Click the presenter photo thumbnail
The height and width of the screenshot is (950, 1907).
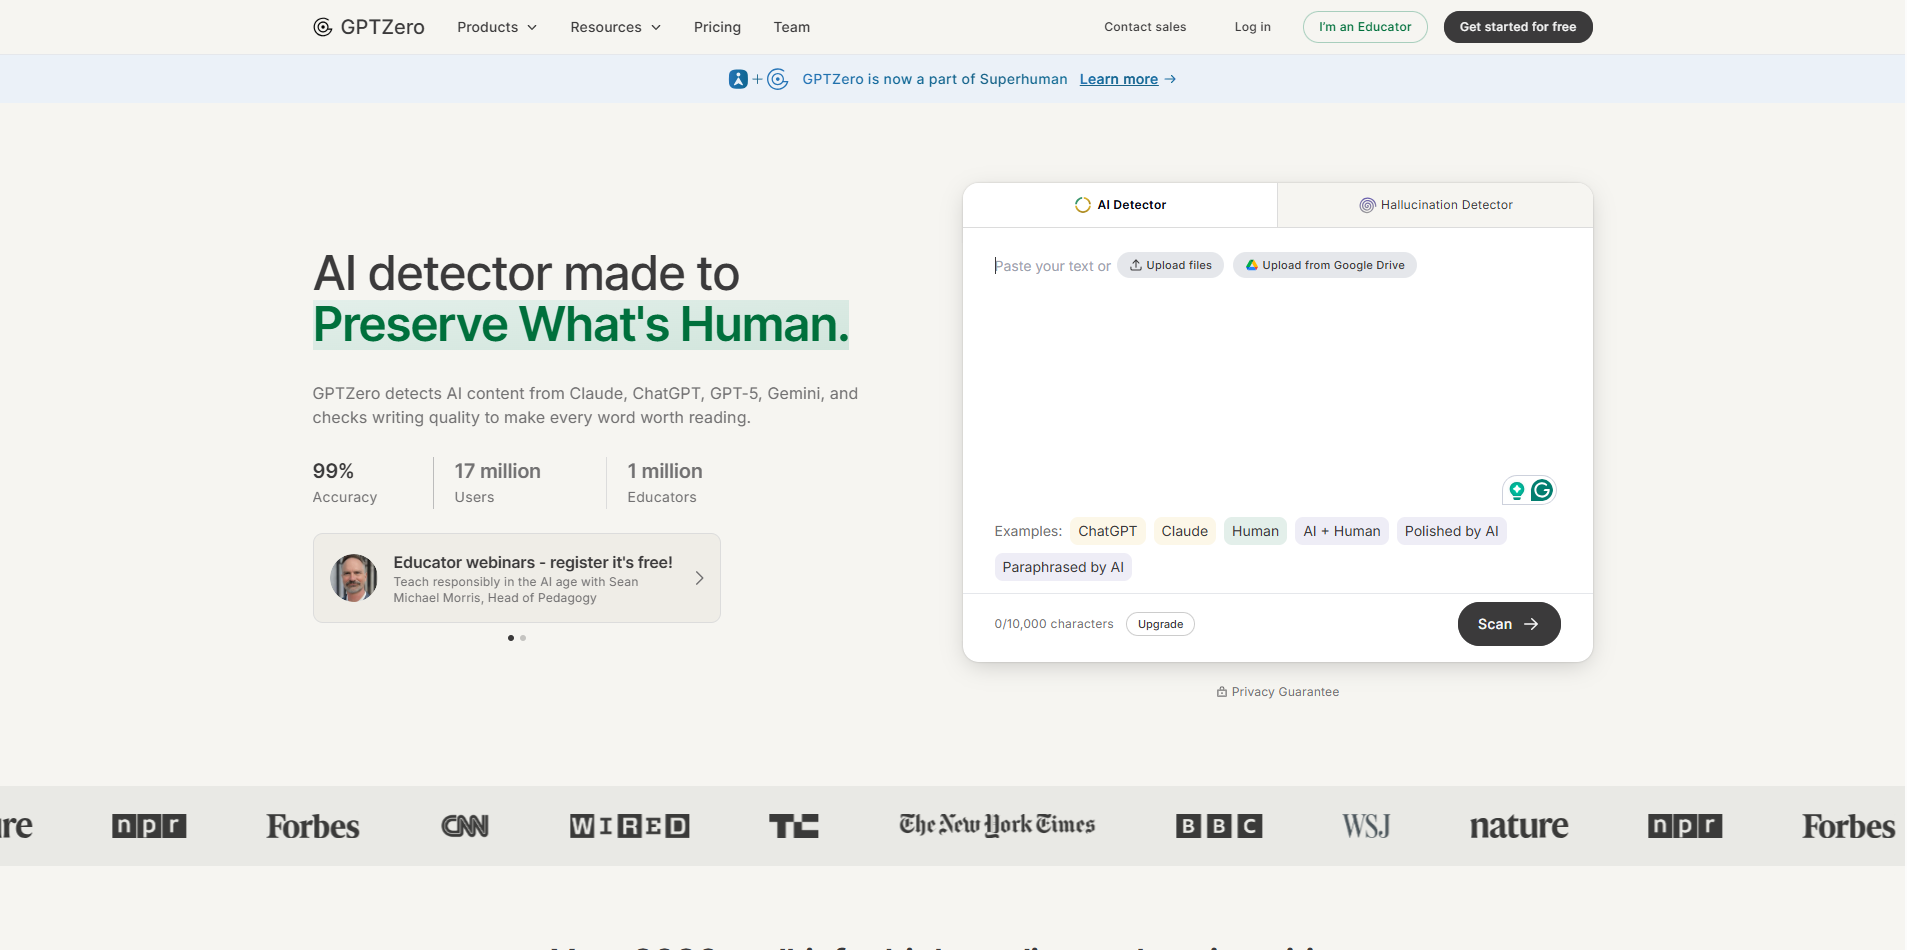tap(354, 578)
